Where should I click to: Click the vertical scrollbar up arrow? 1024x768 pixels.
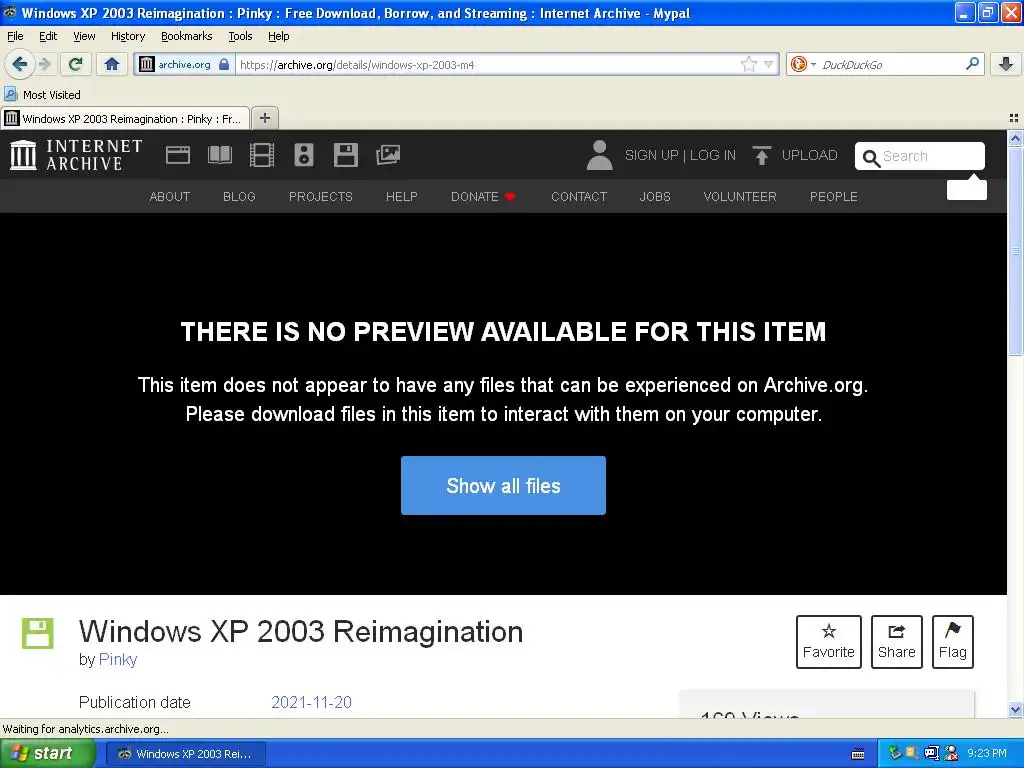[x=1015, y=138]
